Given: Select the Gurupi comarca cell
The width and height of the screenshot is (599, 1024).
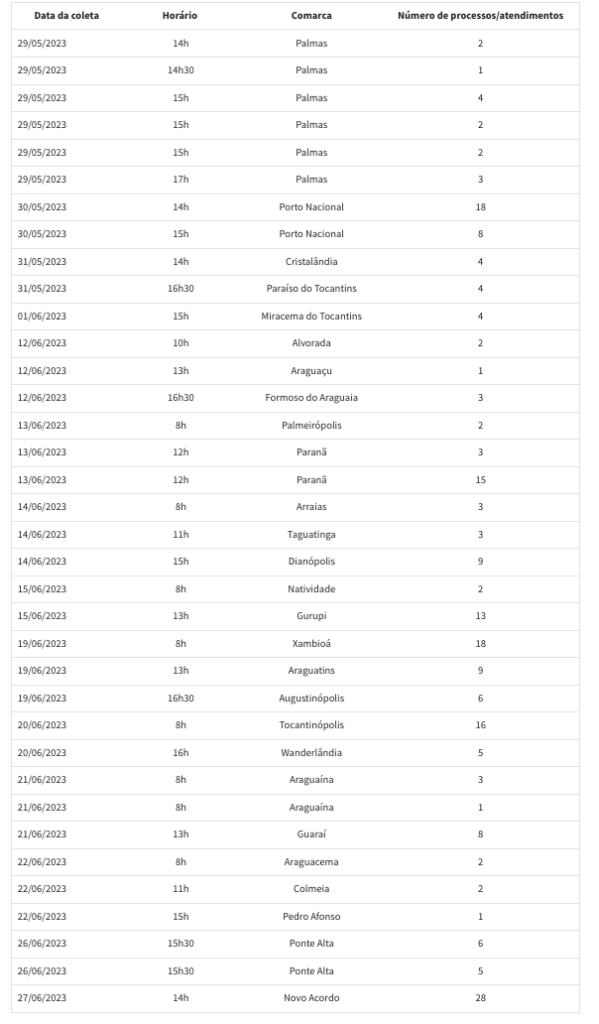Looking at the screenshot, I should click(x=312, y=616).
